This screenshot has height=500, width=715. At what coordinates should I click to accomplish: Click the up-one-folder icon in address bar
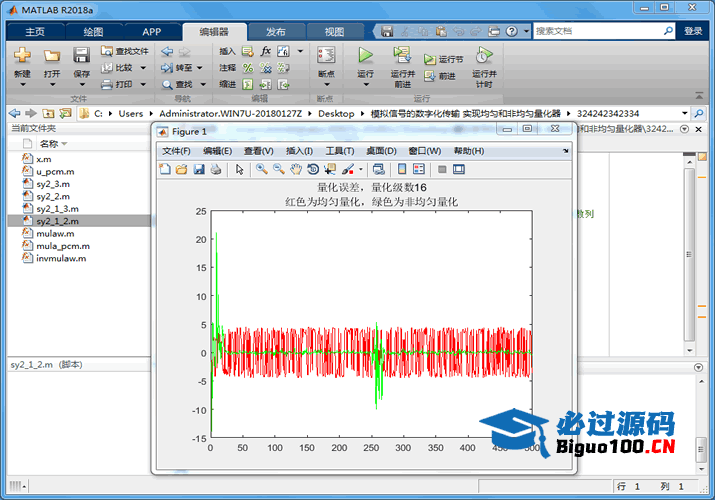click(48, 113)
